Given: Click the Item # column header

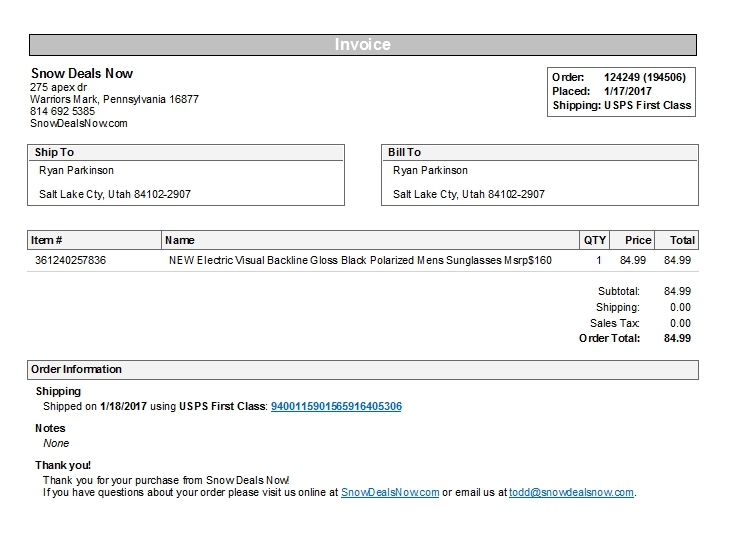Looking at the screenshot, I should [94, 240].
